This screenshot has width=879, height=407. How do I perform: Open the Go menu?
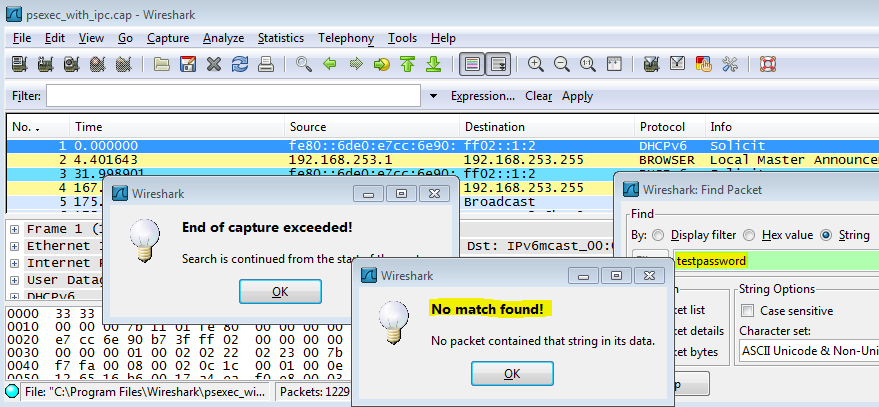point(126,38)
